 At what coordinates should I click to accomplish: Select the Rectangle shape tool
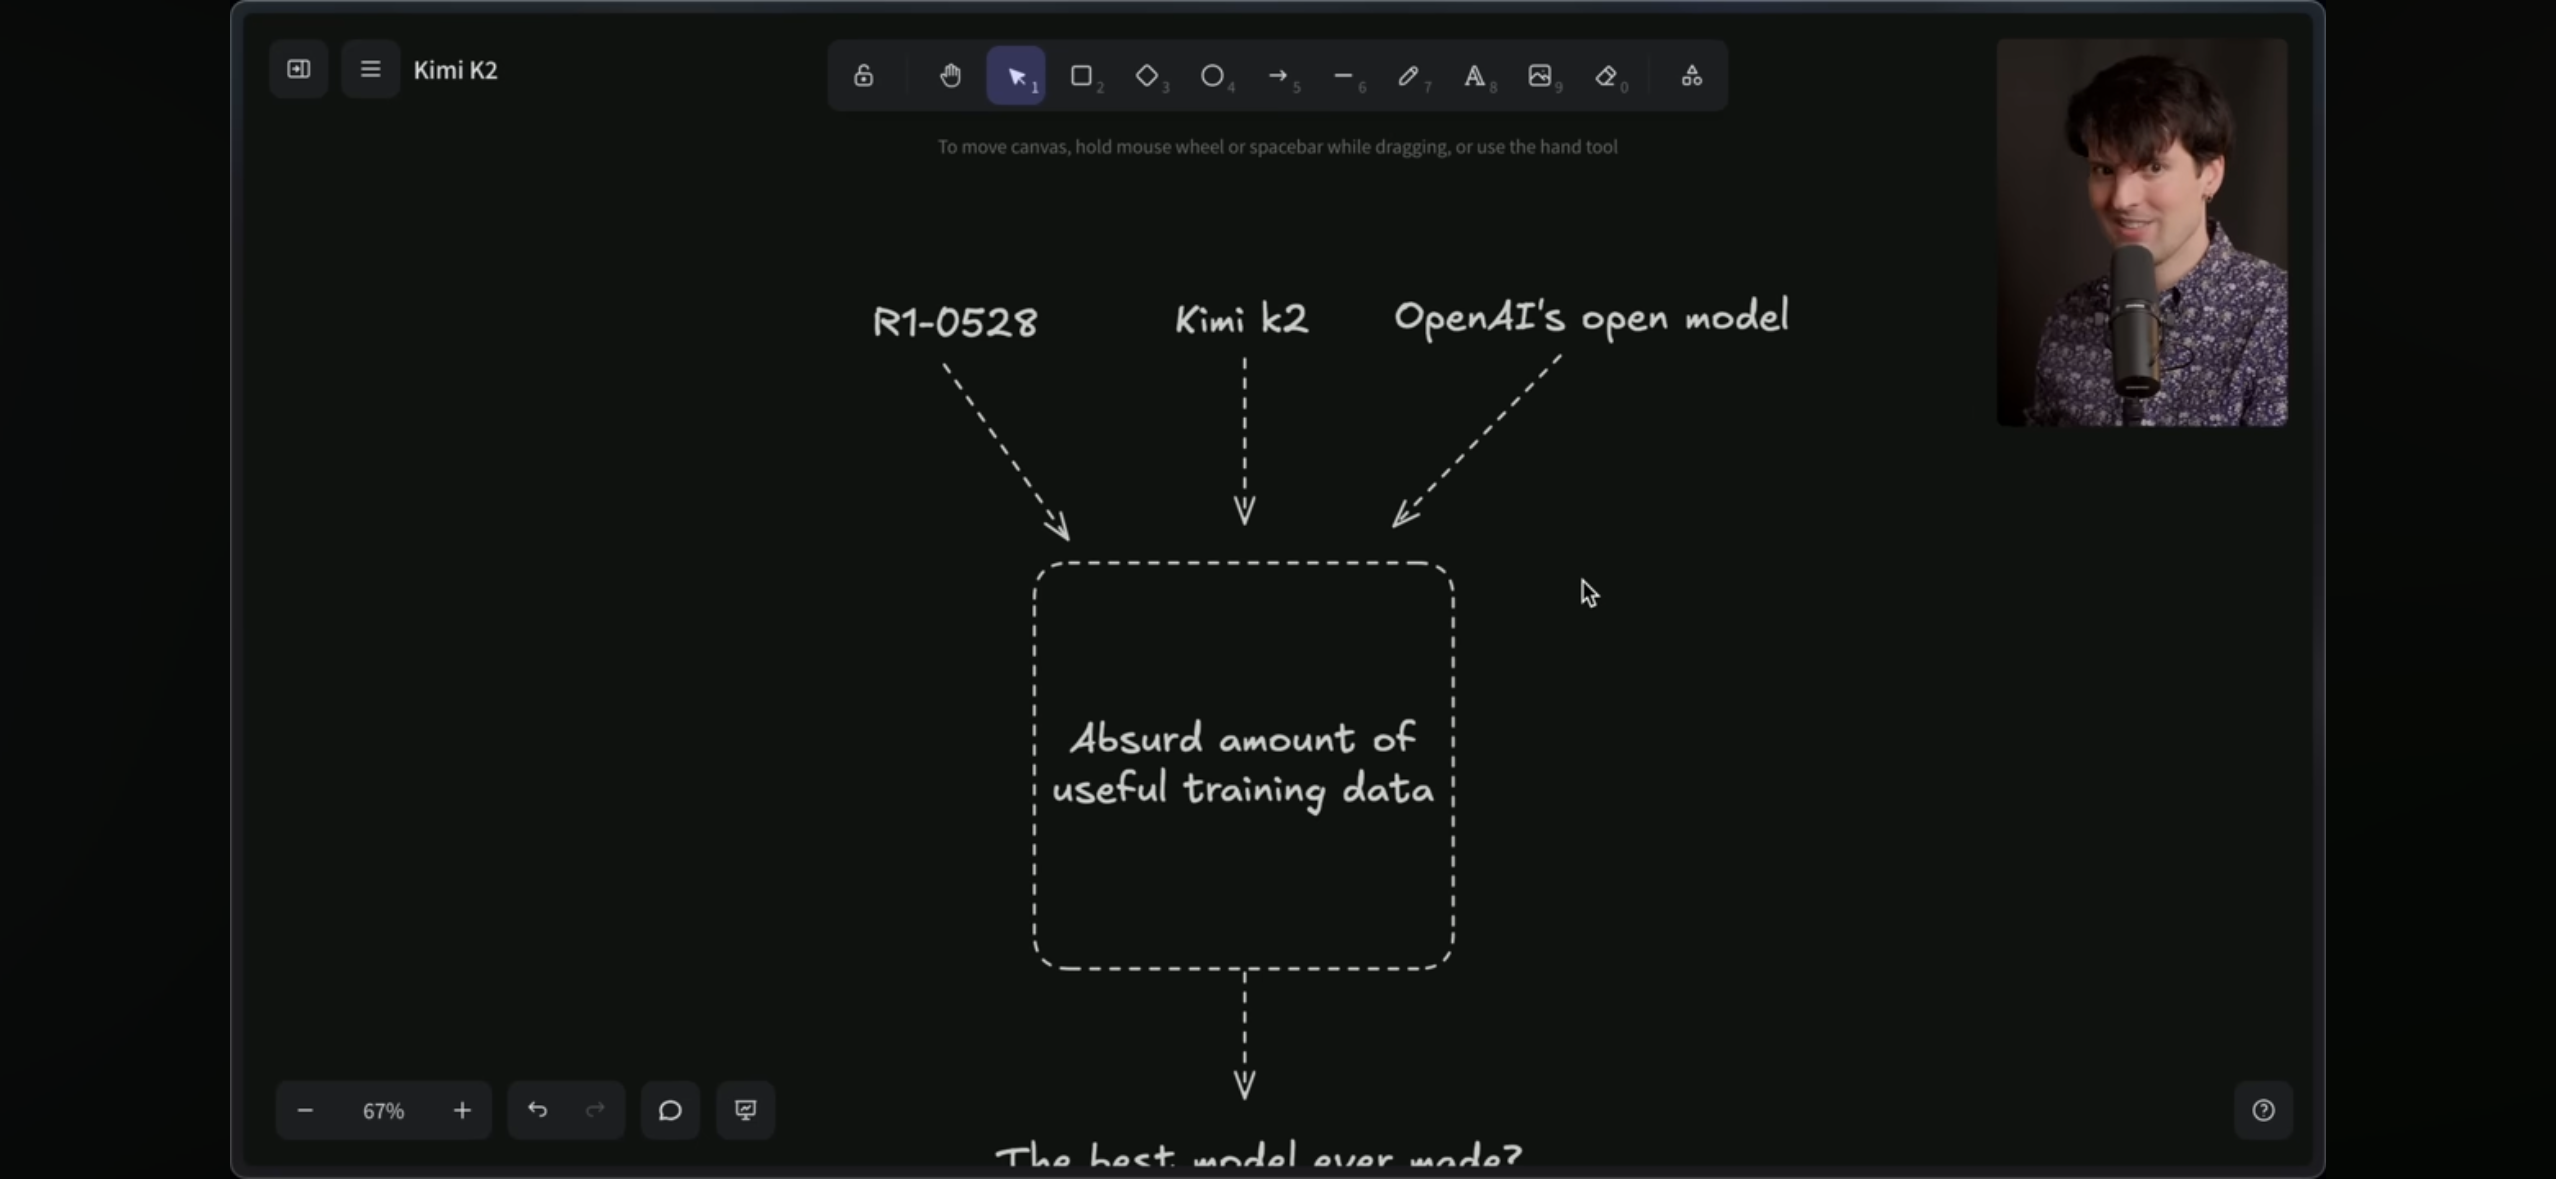1082,76
